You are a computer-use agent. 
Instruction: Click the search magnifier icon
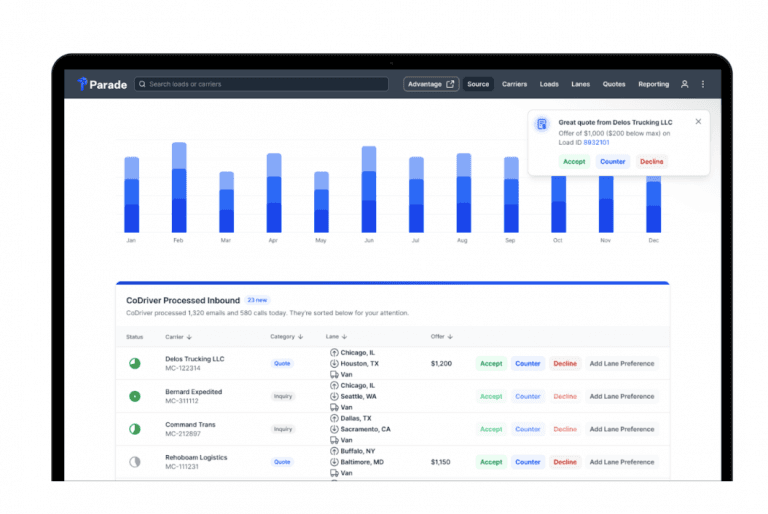142,84
